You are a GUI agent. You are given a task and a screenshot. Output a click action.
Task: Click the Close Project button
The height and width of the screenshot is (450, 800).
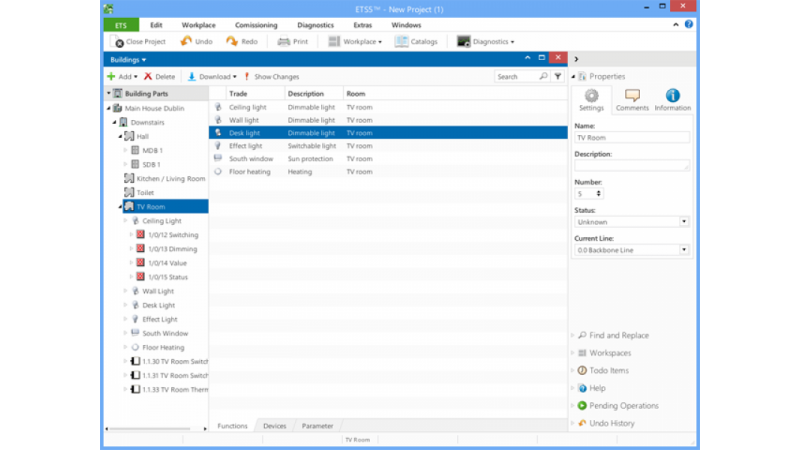tap(139, 42)
